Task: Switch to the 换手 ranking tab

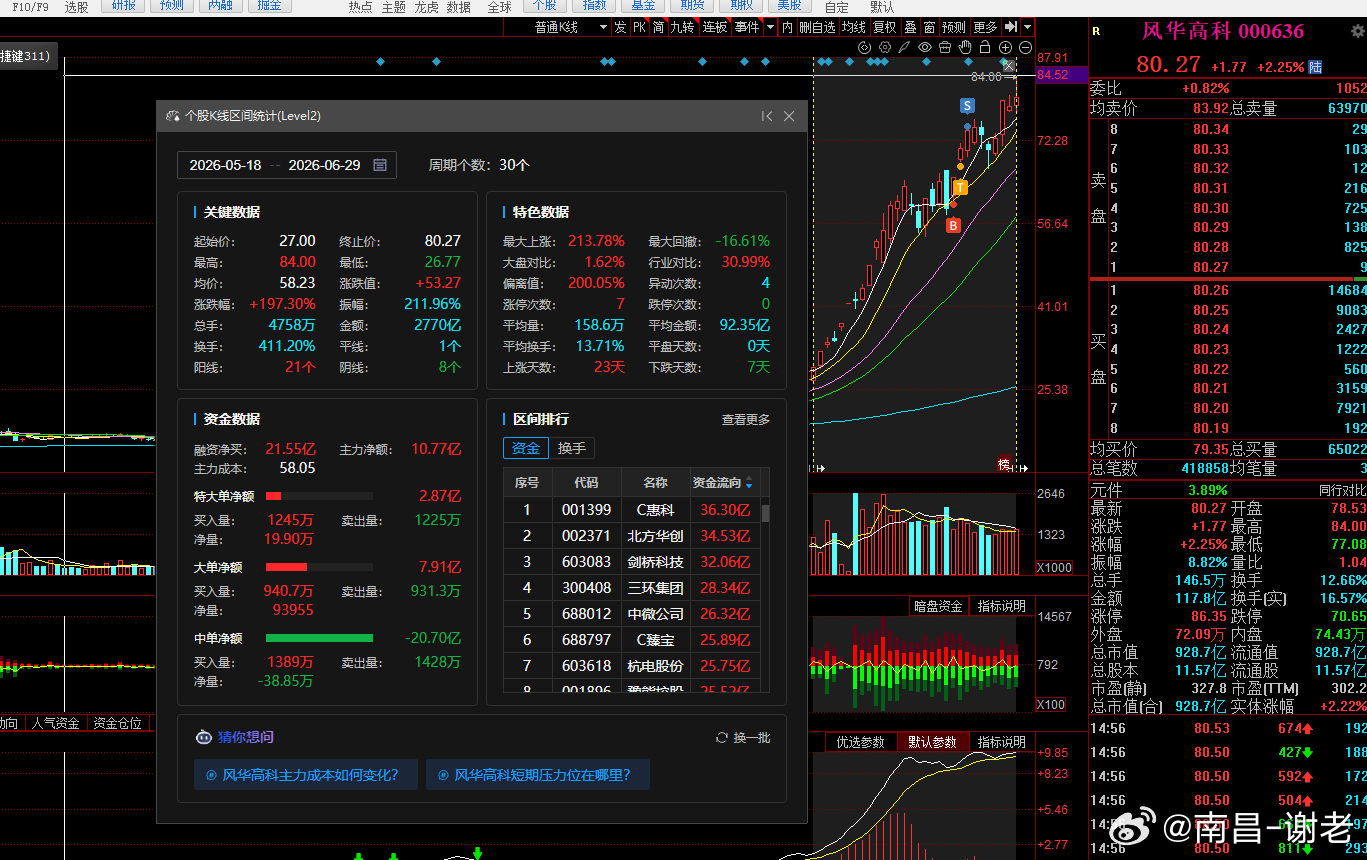Action: (572, 448)
